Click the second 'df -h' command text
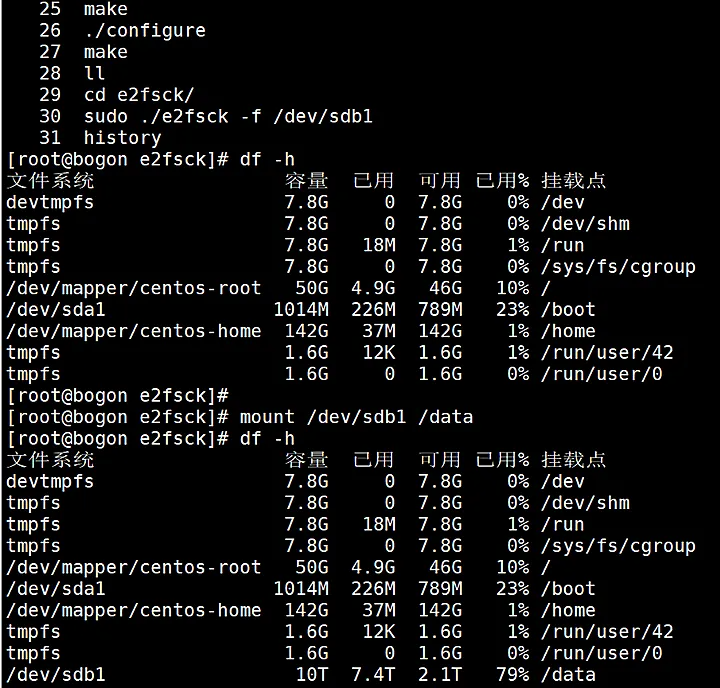This screenshot has width=720, height=688. pos(267,438)
